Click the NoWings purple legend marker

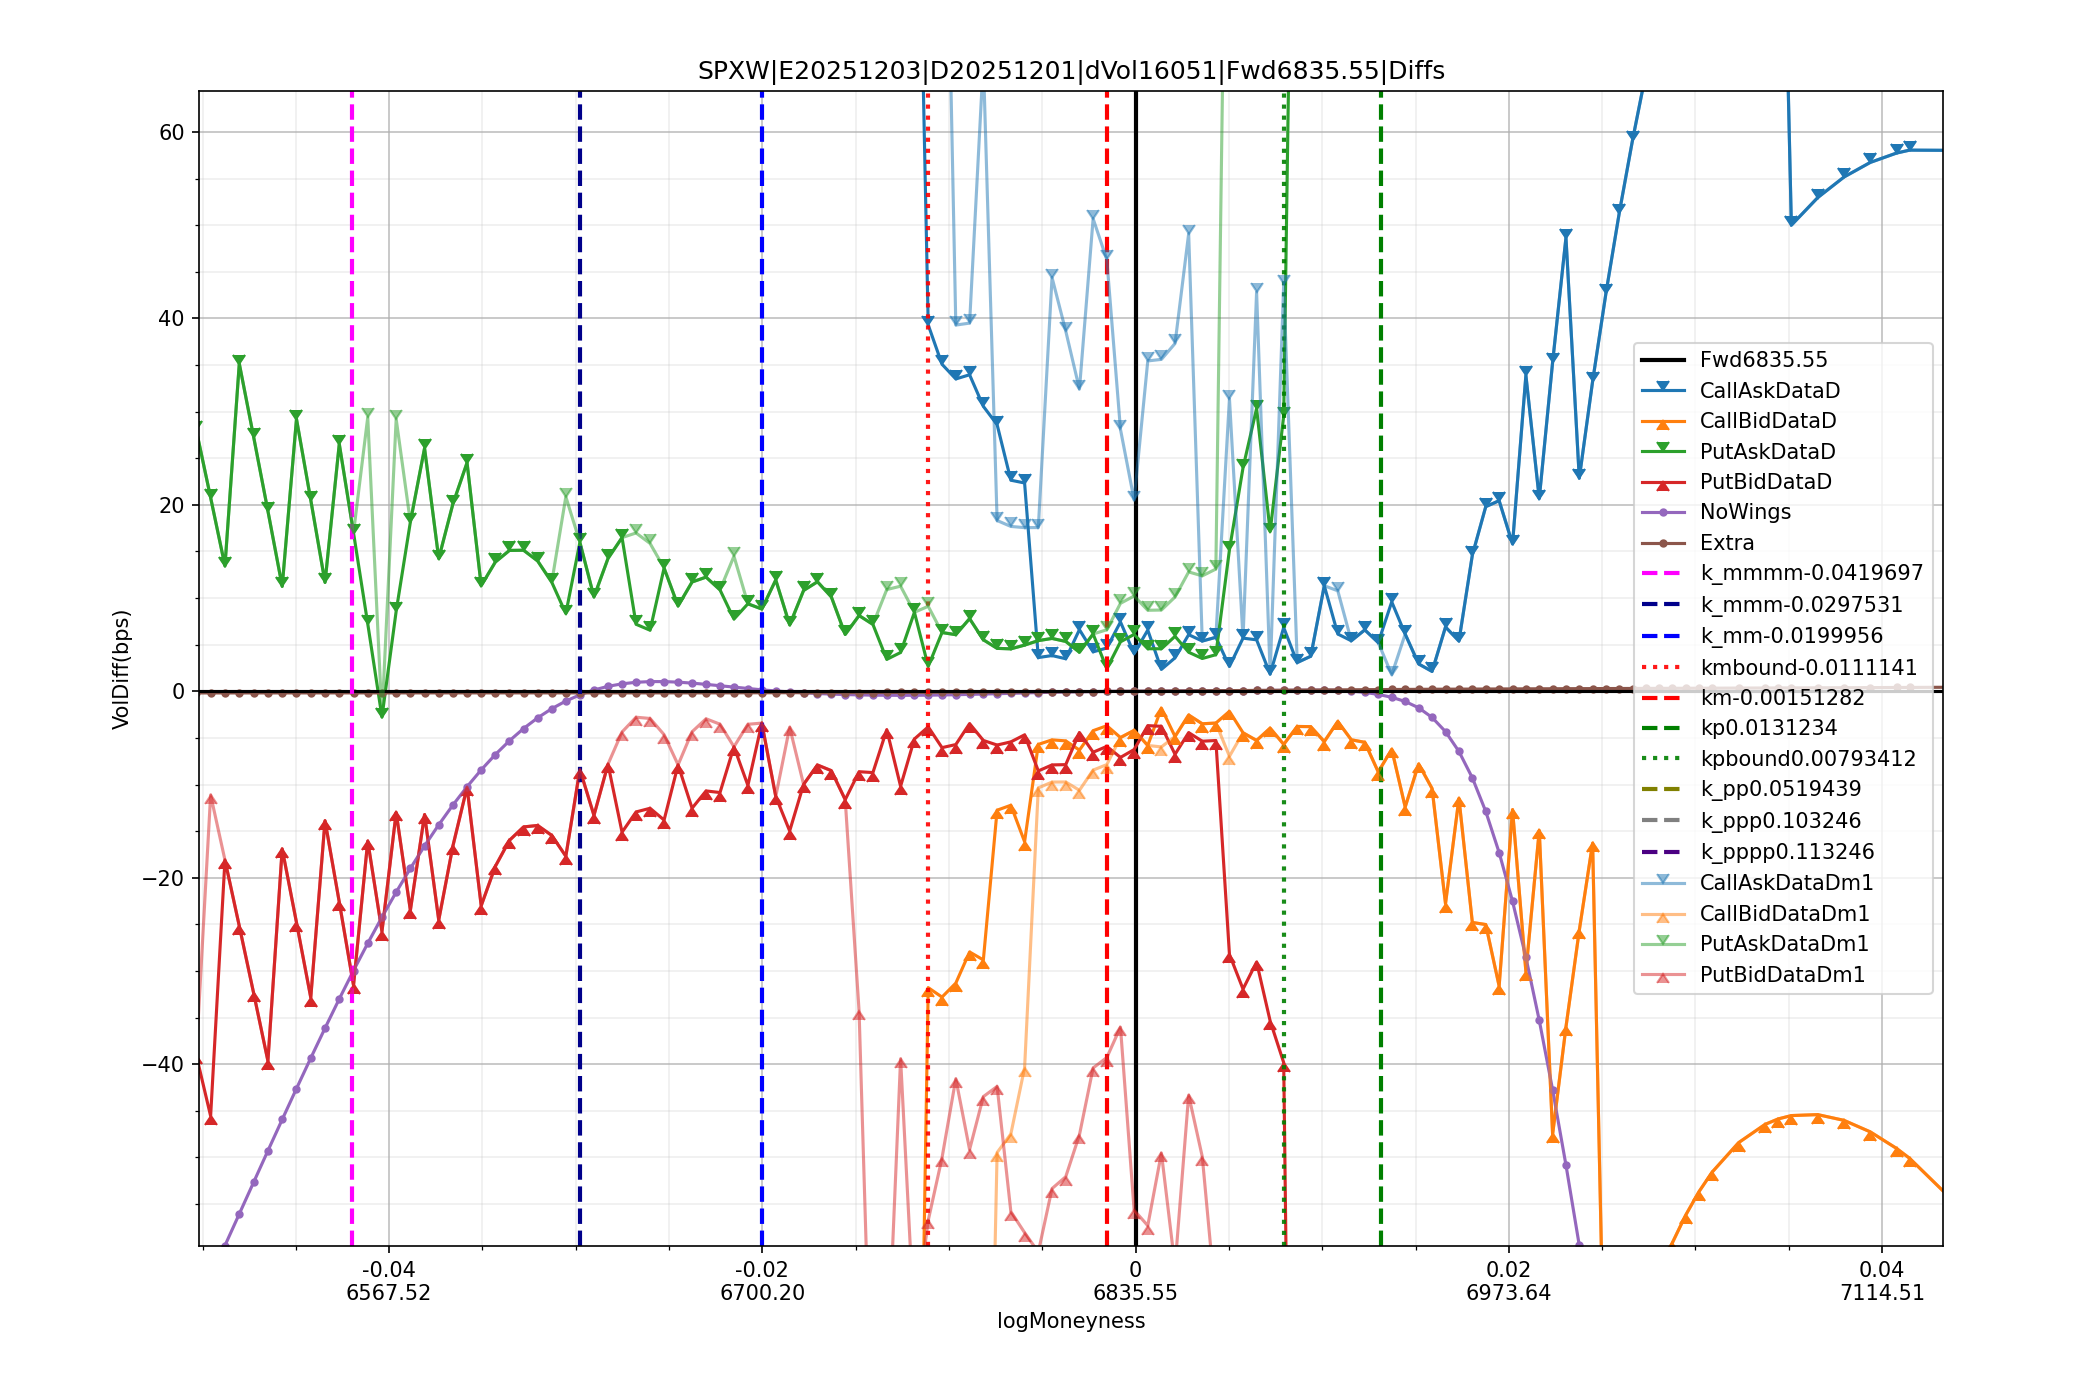pyautogui.click(x=1662, y=512)
